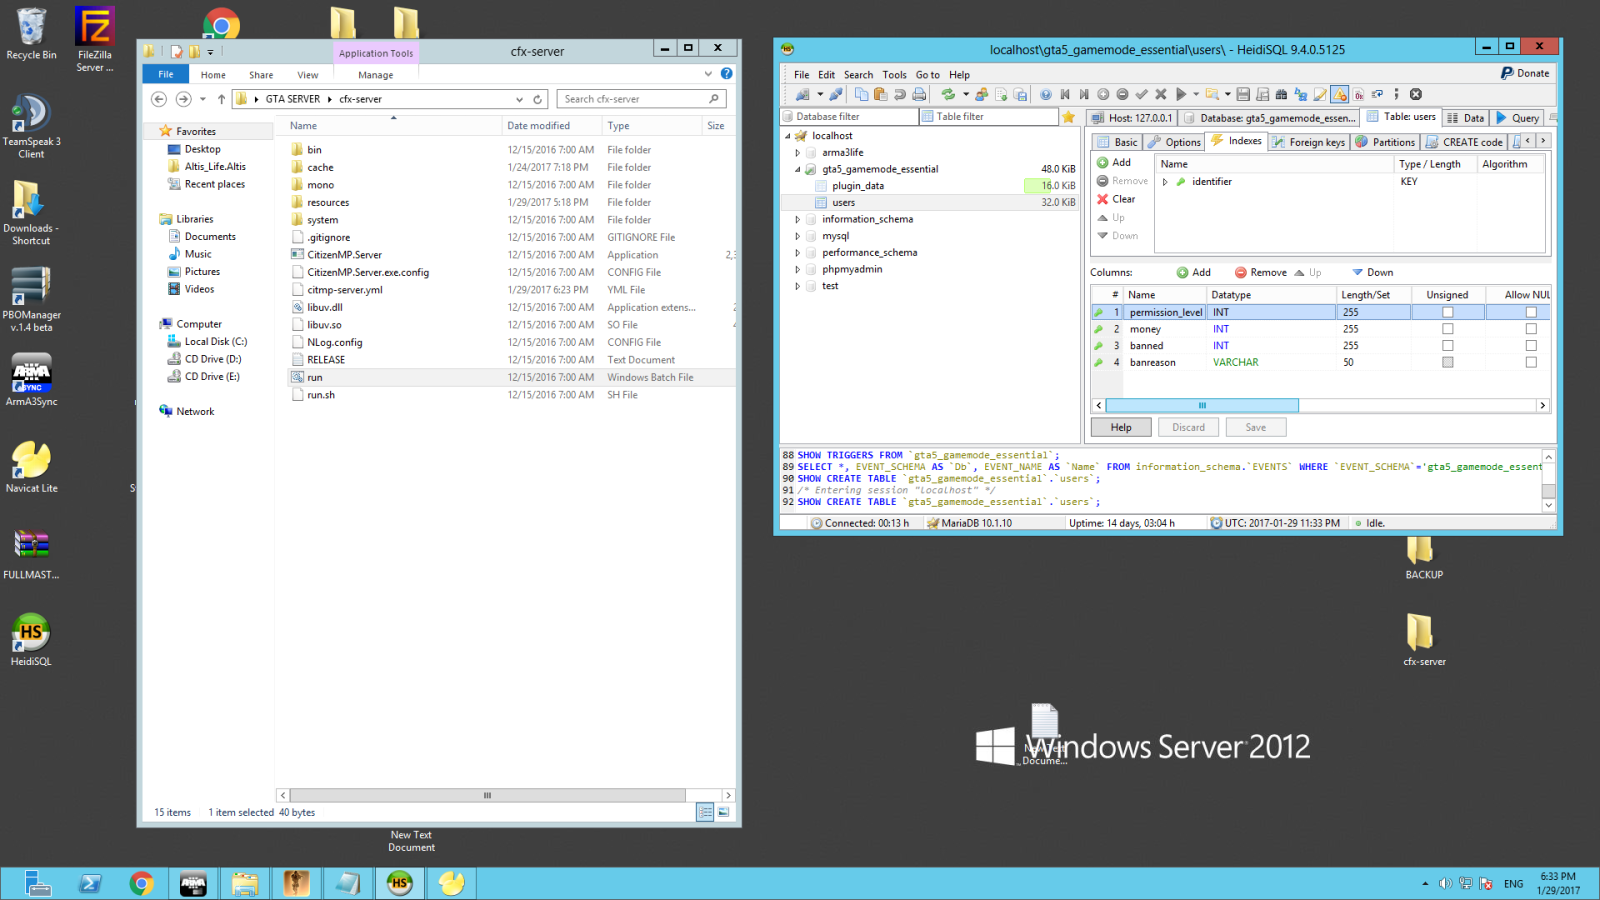Toggle Allow NULL checkbox for banned
1600x900 pixels.
[x=1531, y=346]
